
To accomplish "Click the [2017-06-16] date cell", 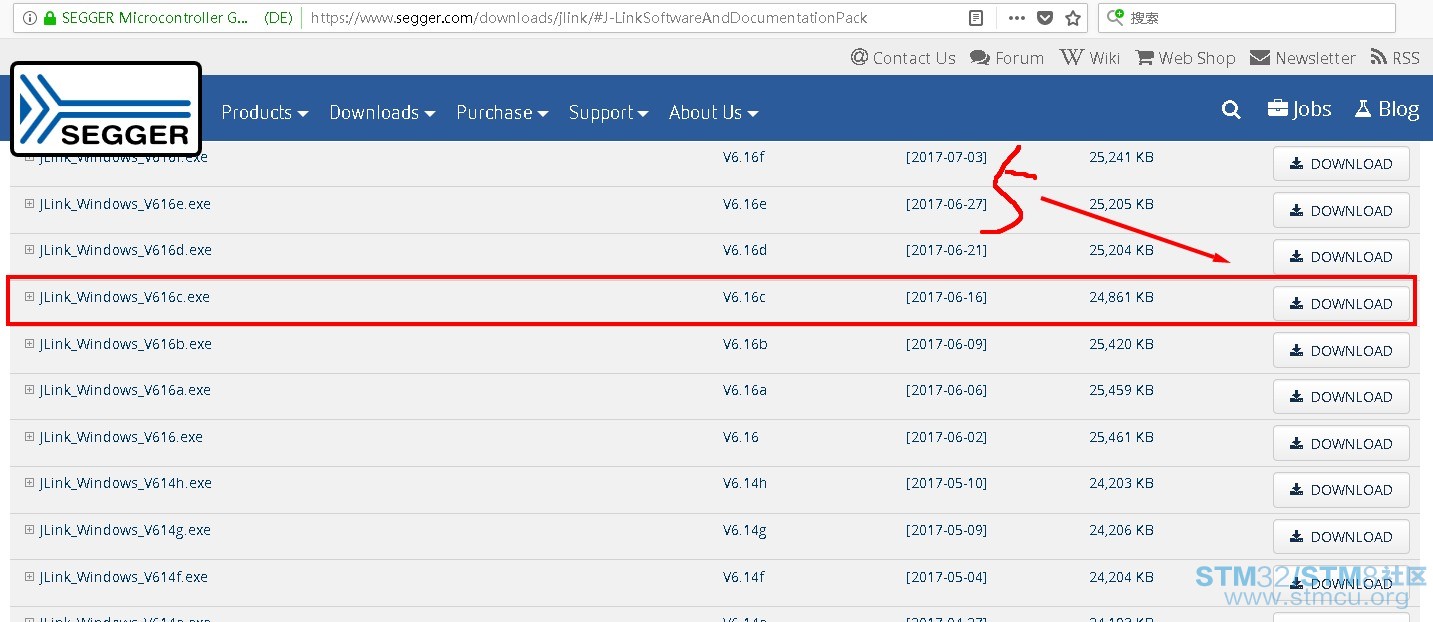I will tap(946, 297).
